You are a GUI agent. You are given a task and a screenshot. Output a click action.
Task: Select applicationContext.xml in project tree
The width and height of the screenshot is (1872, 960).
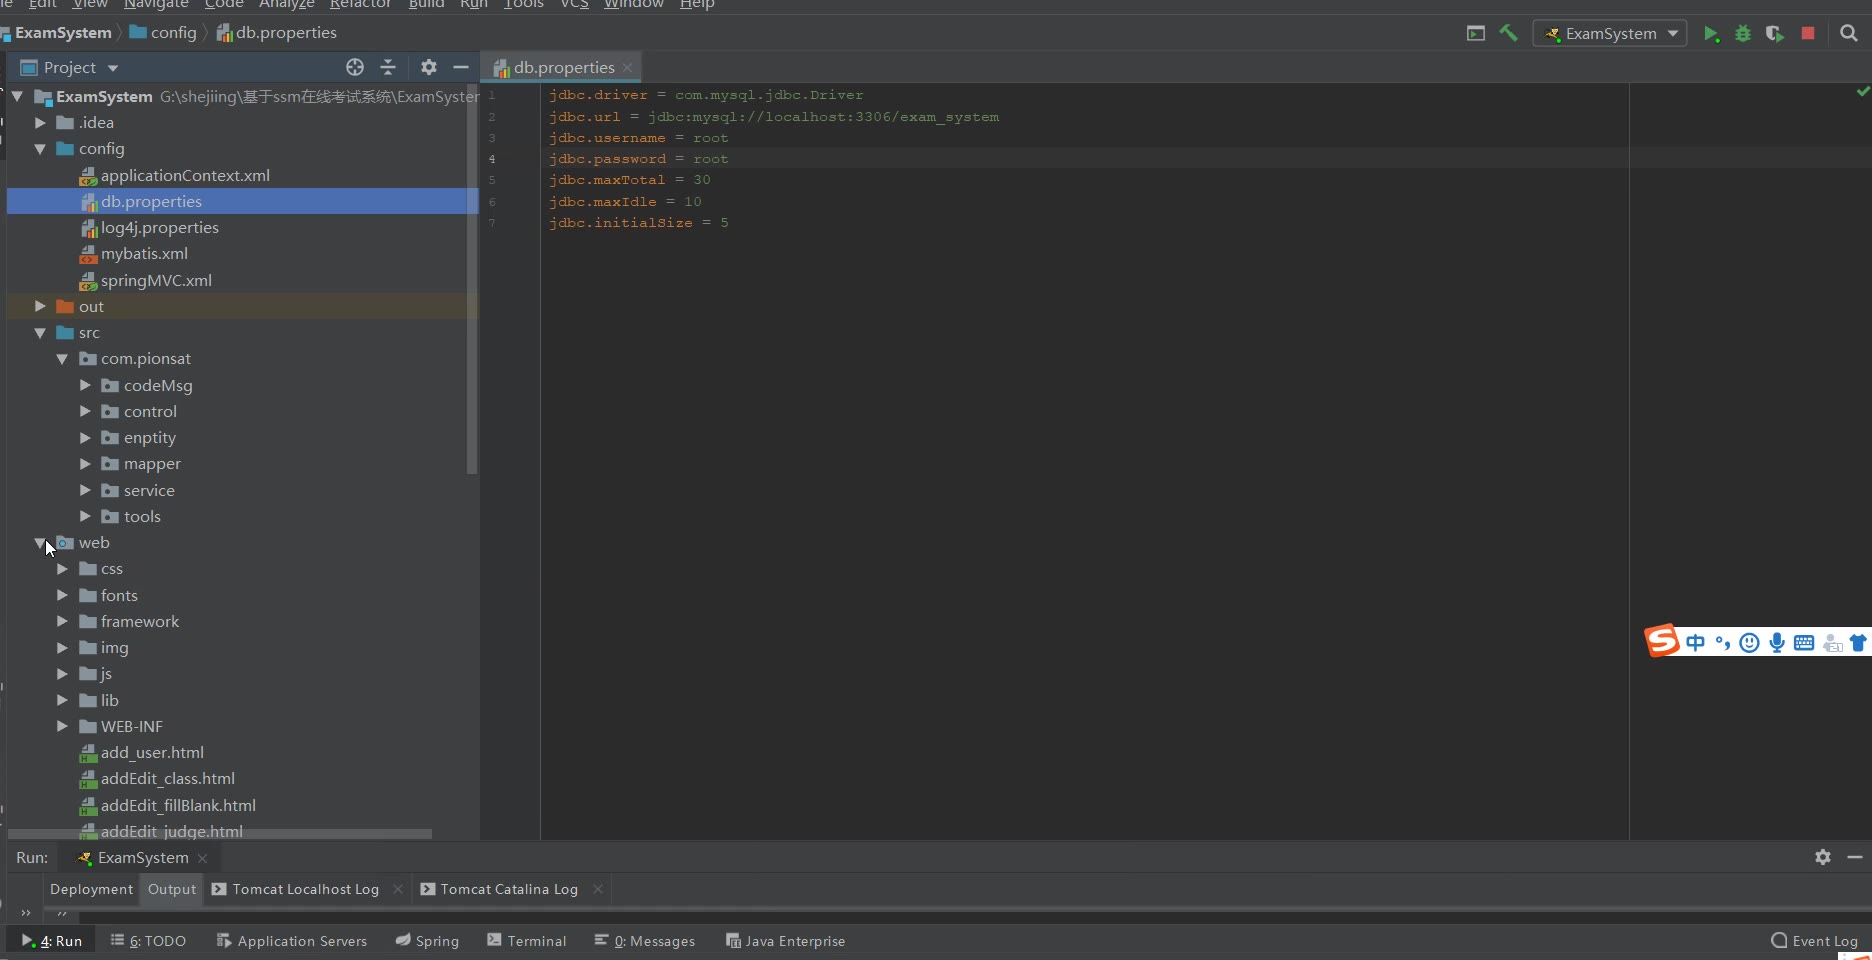[x=185, y=175]
